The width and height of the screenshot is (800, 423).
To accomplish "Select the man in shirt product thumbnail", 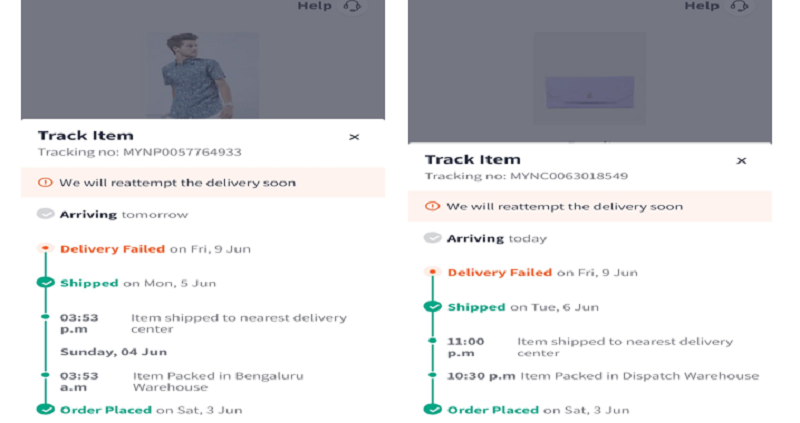I will (203, 75).
